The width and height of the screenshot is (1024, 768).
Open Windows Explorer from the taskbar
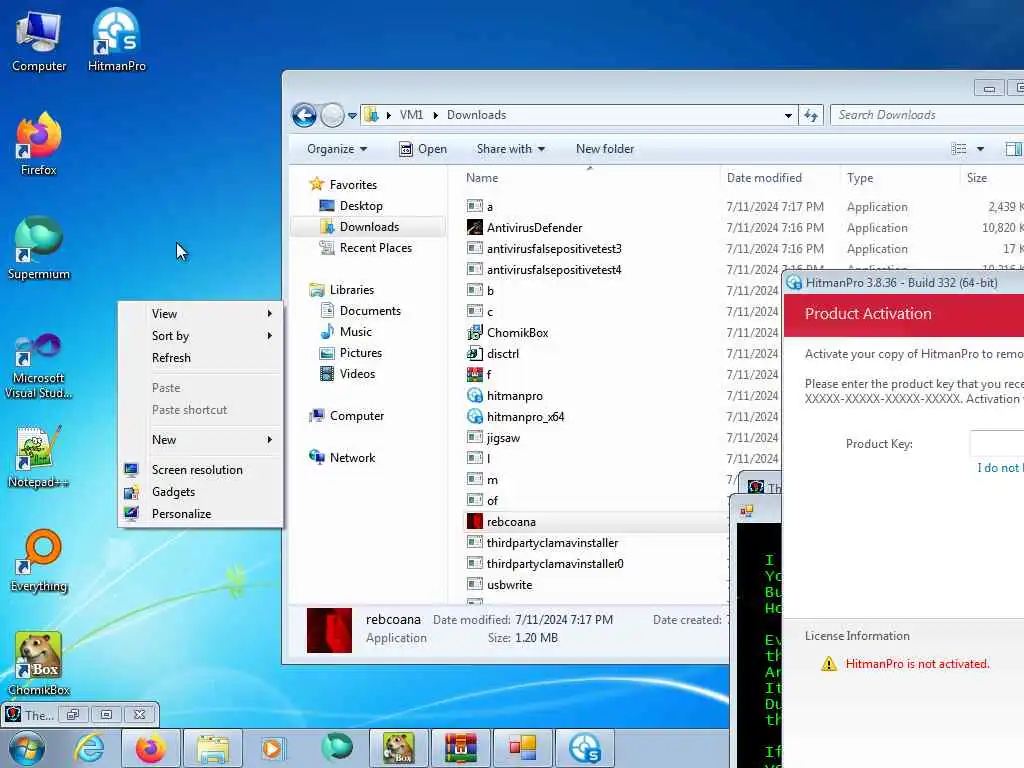click(213, 748)
